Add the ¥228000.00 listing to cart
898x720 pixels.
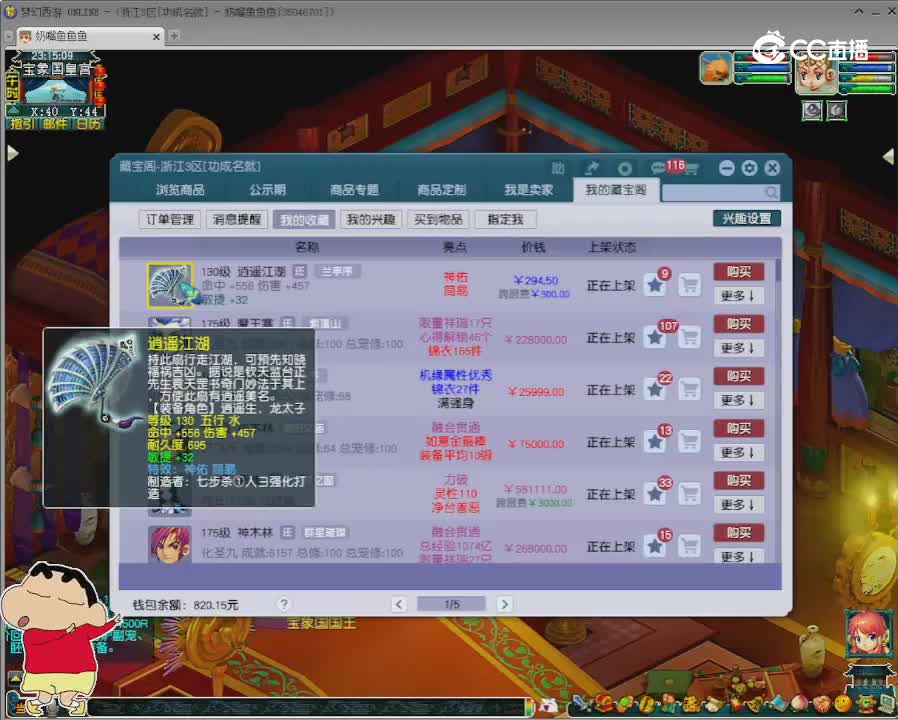pos(690,337)
